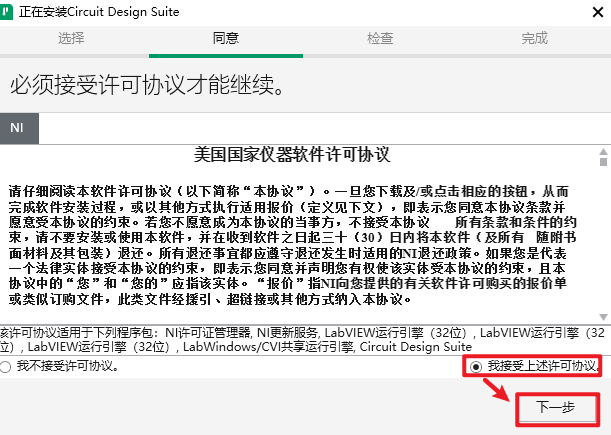Screen dimensions: 611x435
Task: Switch to the 检查 tab
Action: [380, 38]
